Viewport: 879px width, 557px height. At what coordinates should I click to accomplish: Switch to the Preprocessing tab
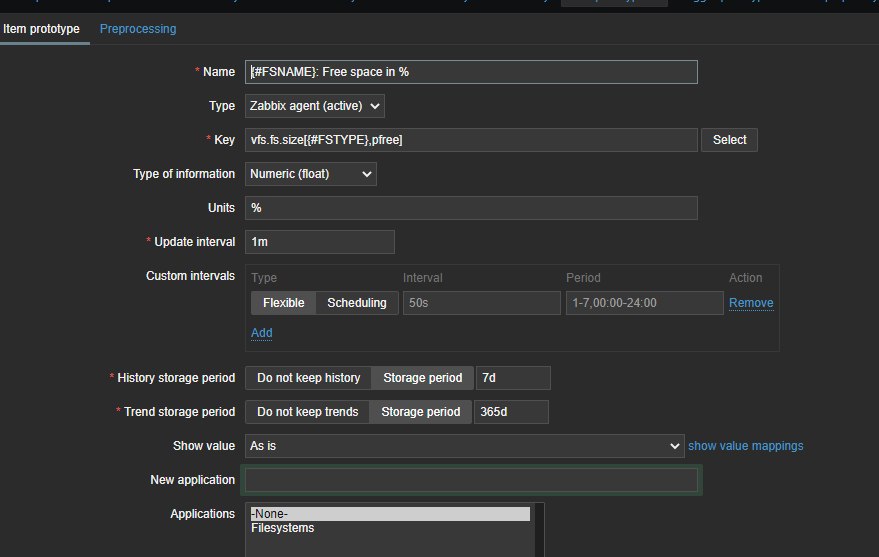[138, 29]
